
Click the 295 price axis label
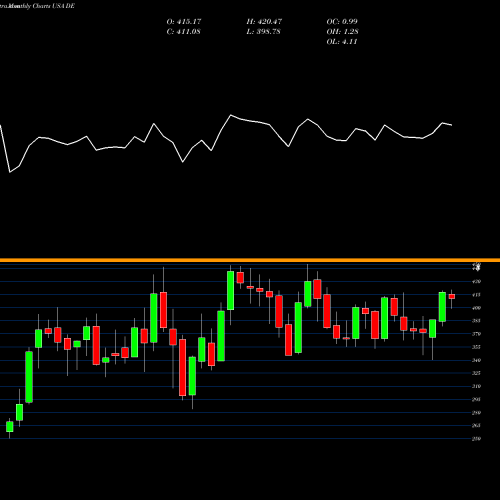point(477,399)
